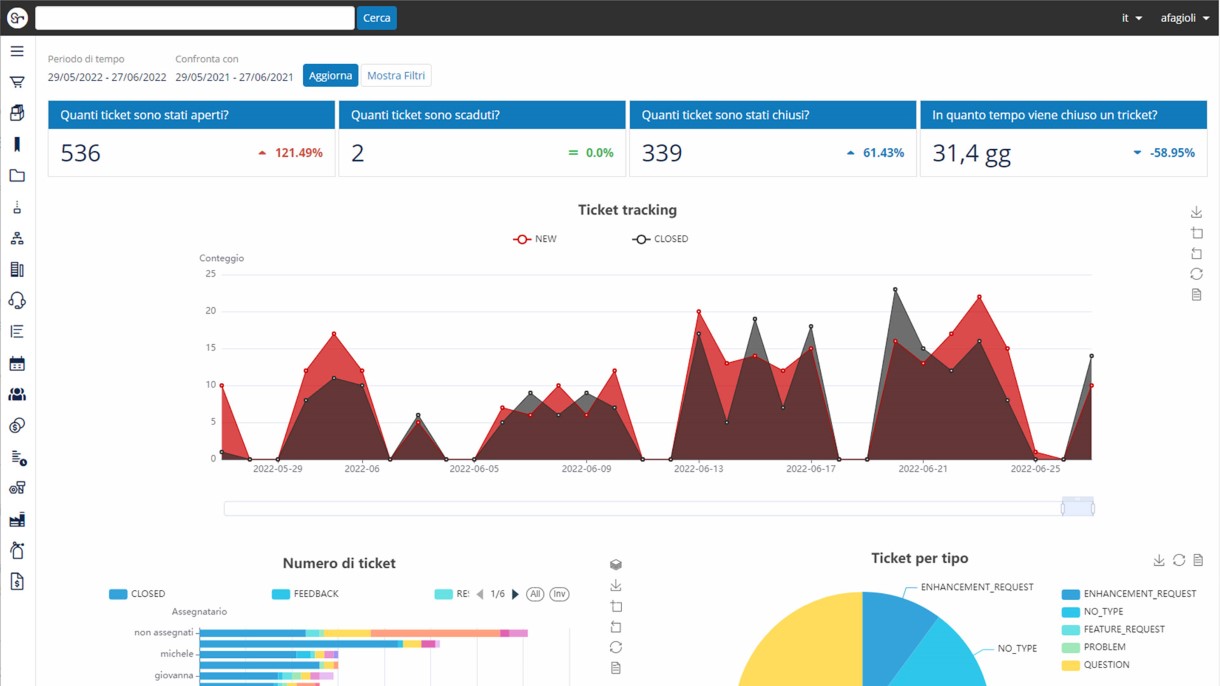Download Ticket tracking chart as image

[1196, 213]
